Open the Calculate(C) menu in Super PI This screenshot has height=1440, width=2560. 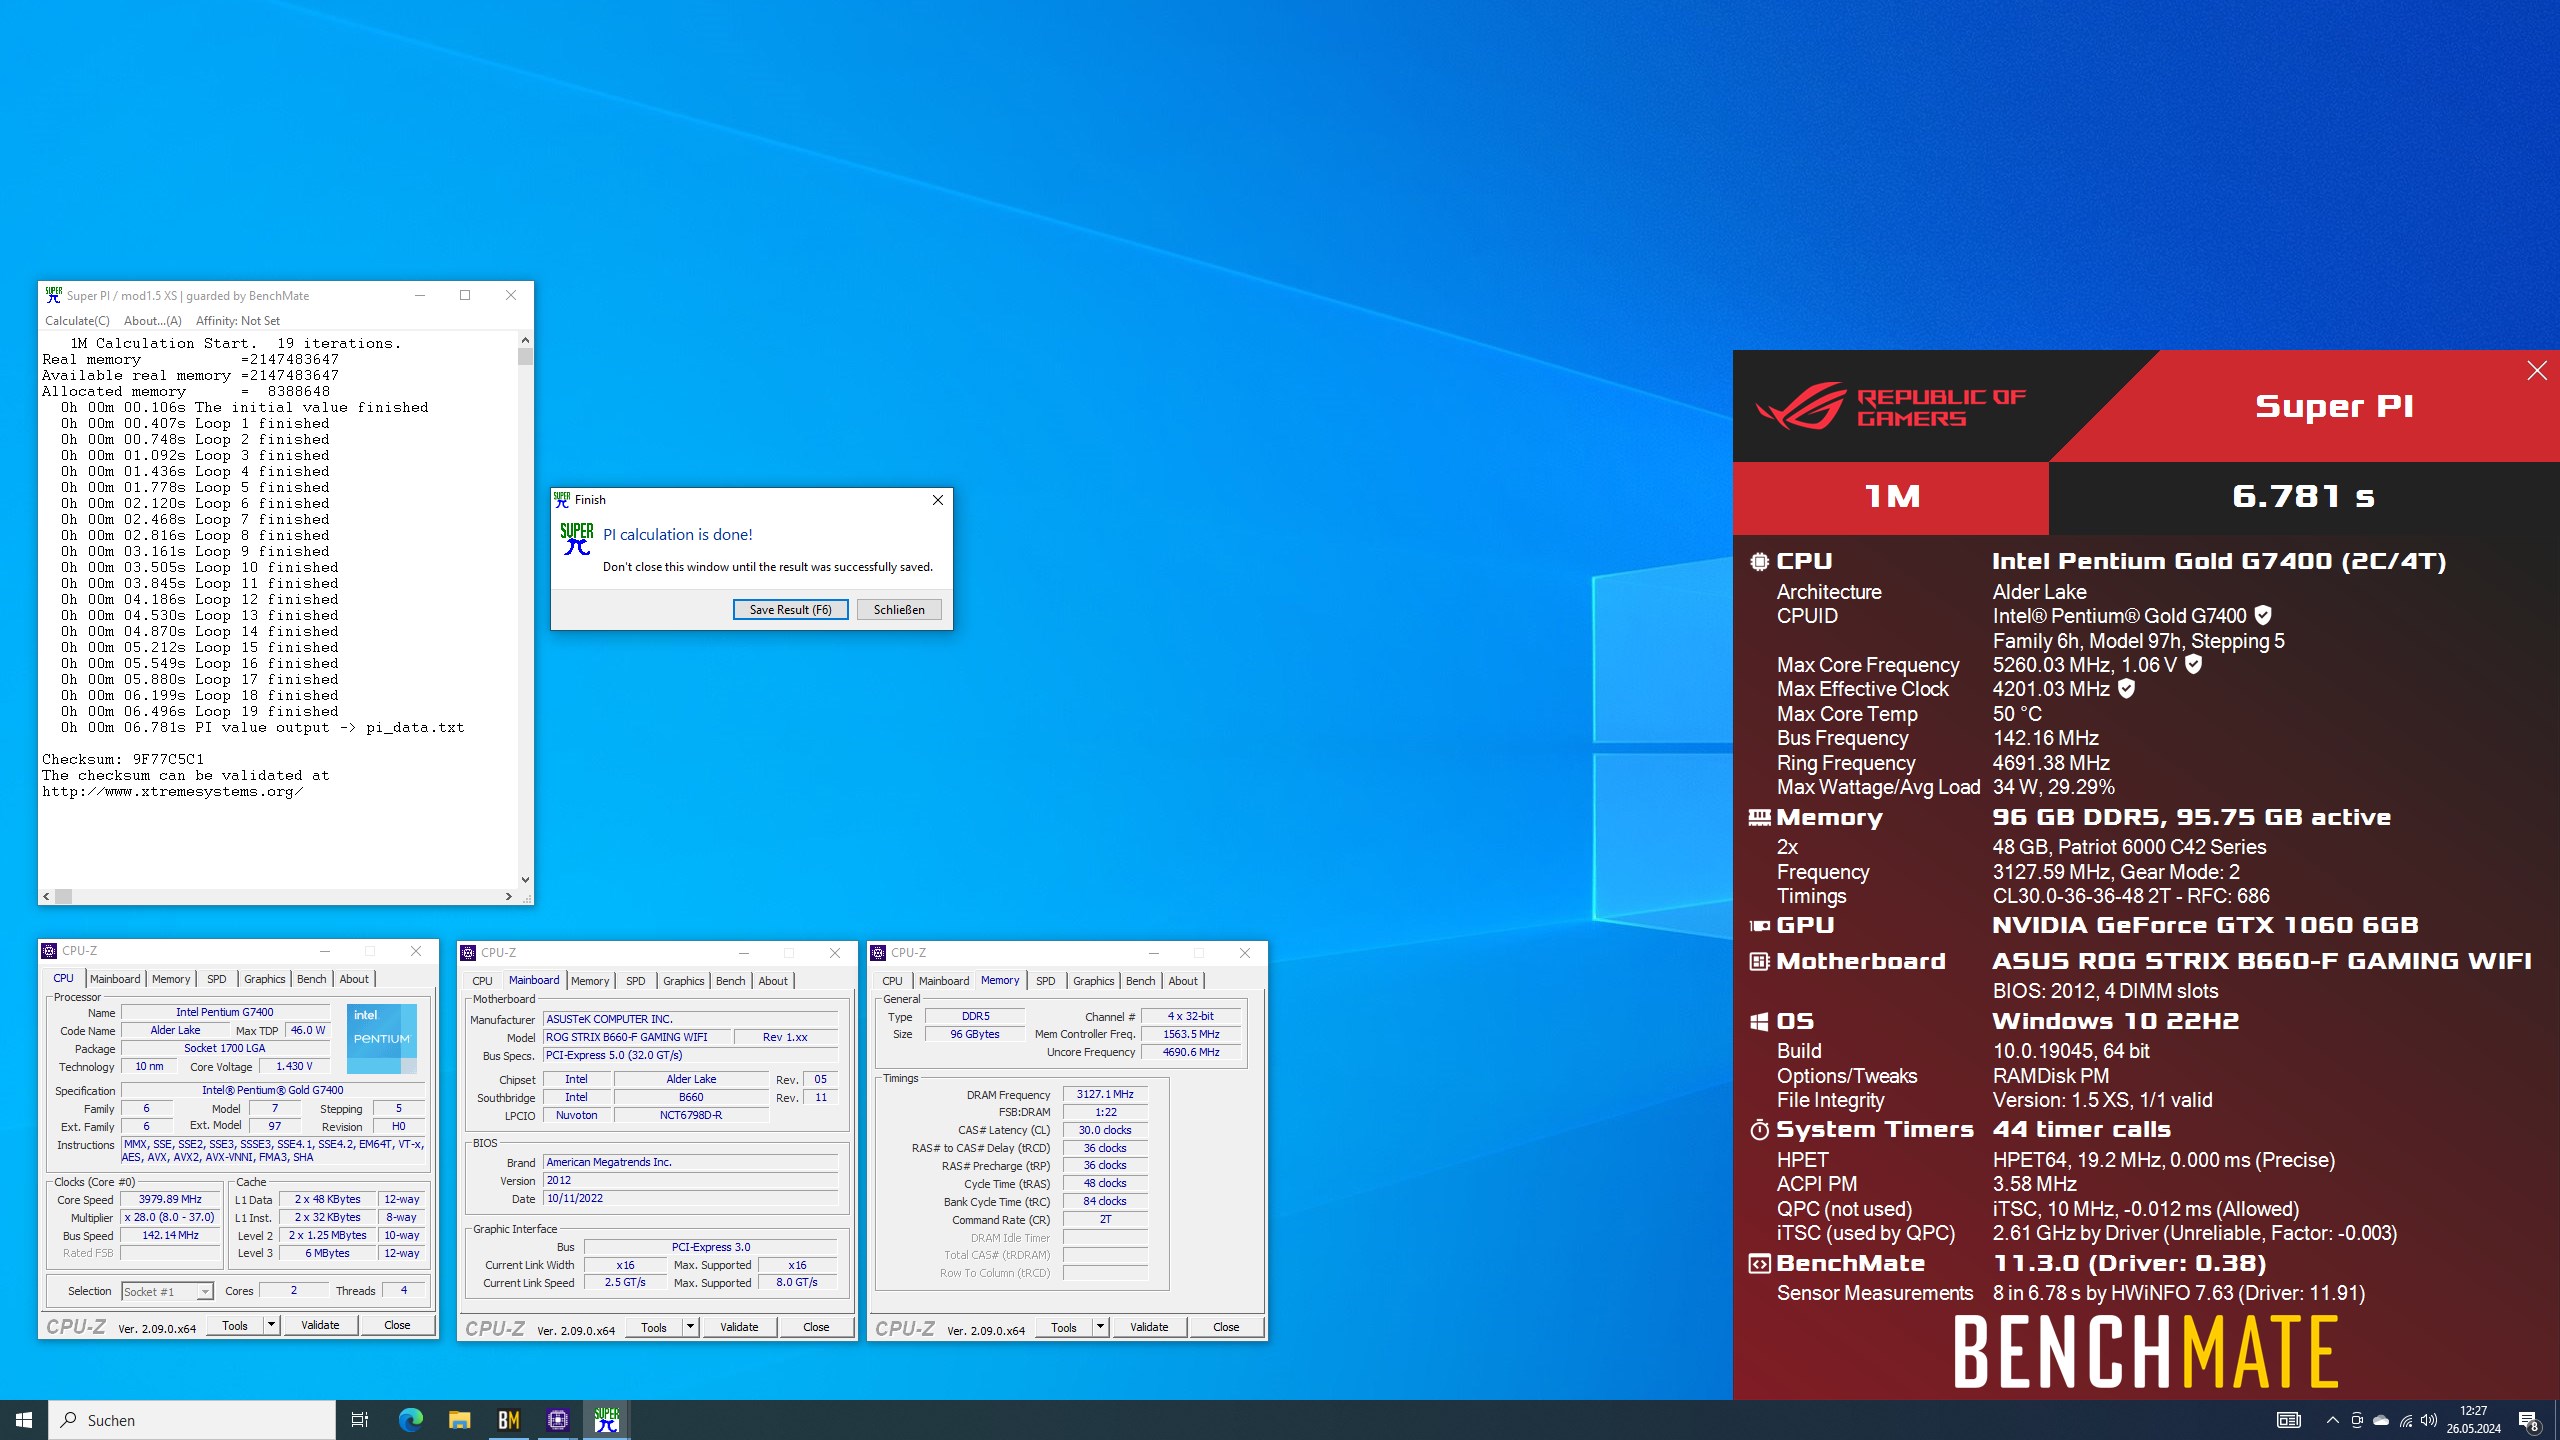(x=77, y=321)
